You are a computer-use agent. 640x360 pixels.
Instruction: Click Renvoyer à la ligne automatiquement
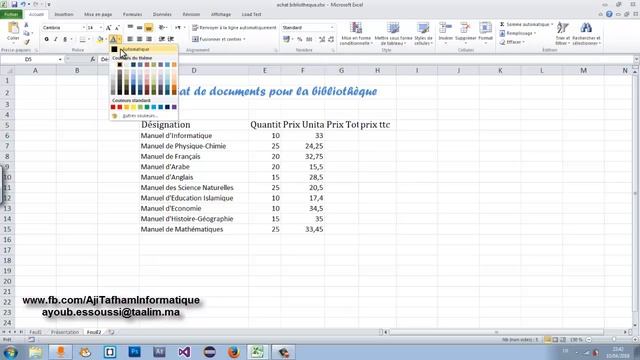tap(234, 28)
